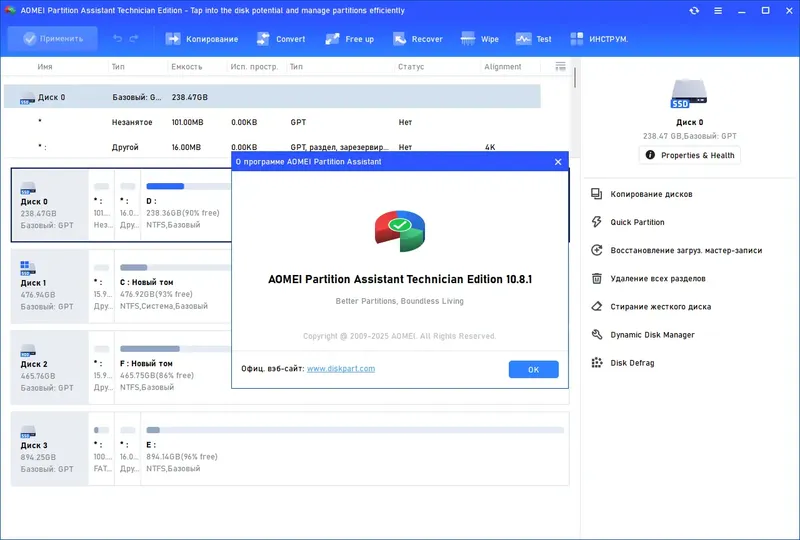Screen dimensions: 800x540
Task: Open the Копирование toolbar item
Action: pos(202,39)
